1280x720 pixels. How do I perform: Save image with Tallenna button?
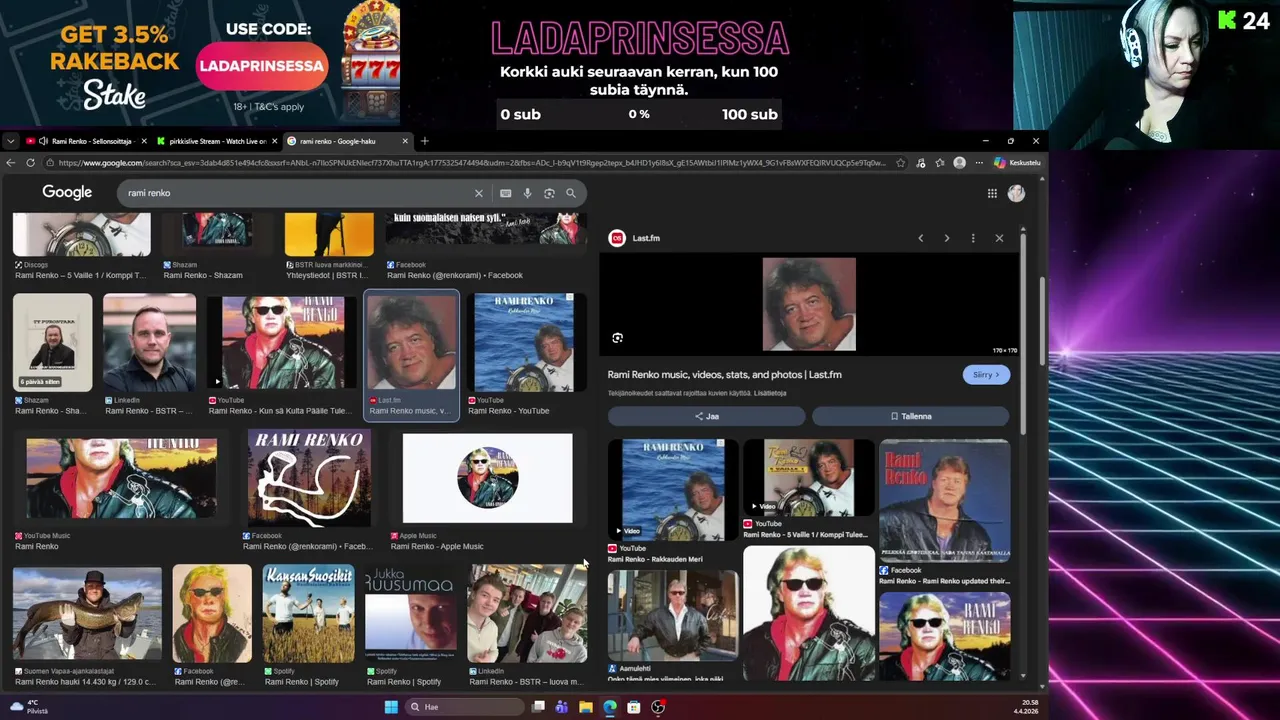[x=910, y=416]
